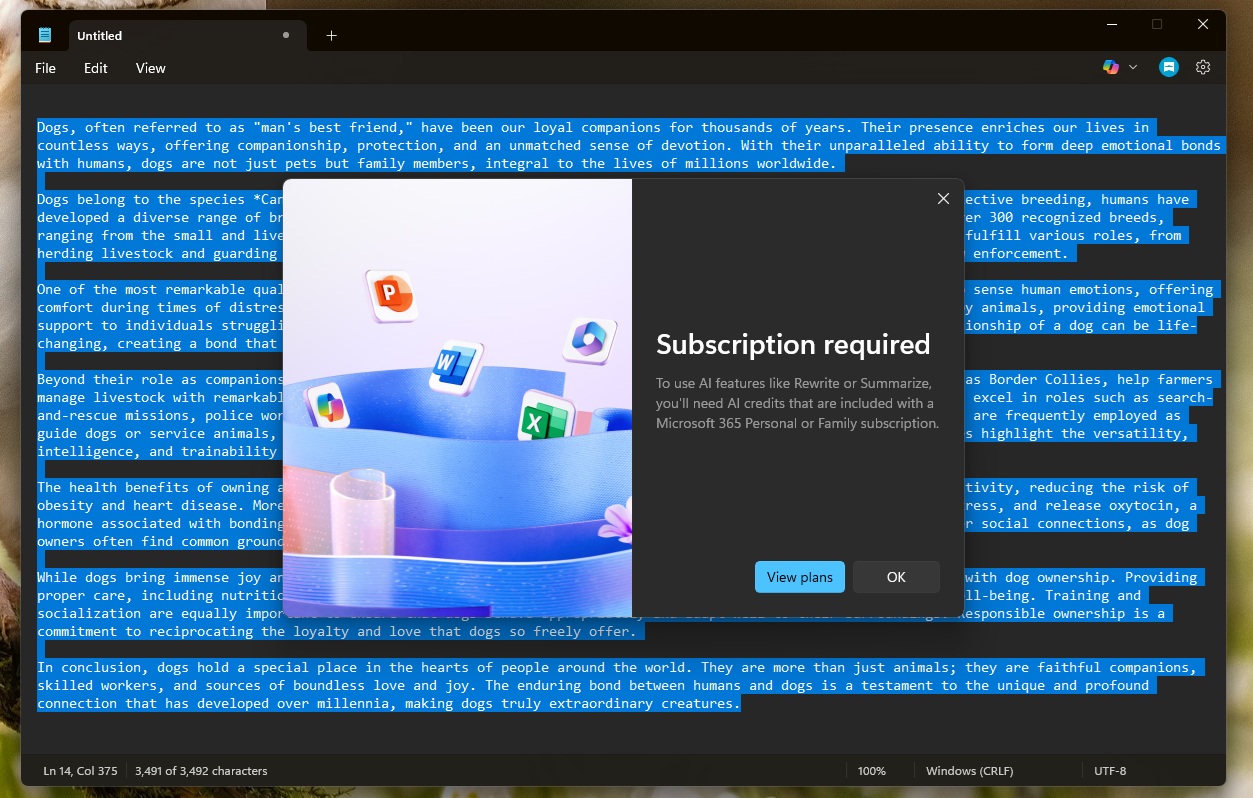The image size is (1253, 798).
Task: Open the View menu
Action: click(150, 68)
